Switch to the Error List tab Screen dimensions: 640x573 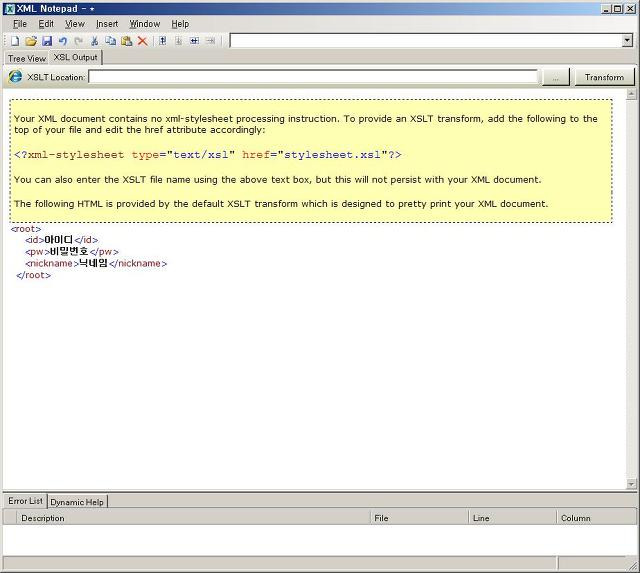tap(25, 501)
